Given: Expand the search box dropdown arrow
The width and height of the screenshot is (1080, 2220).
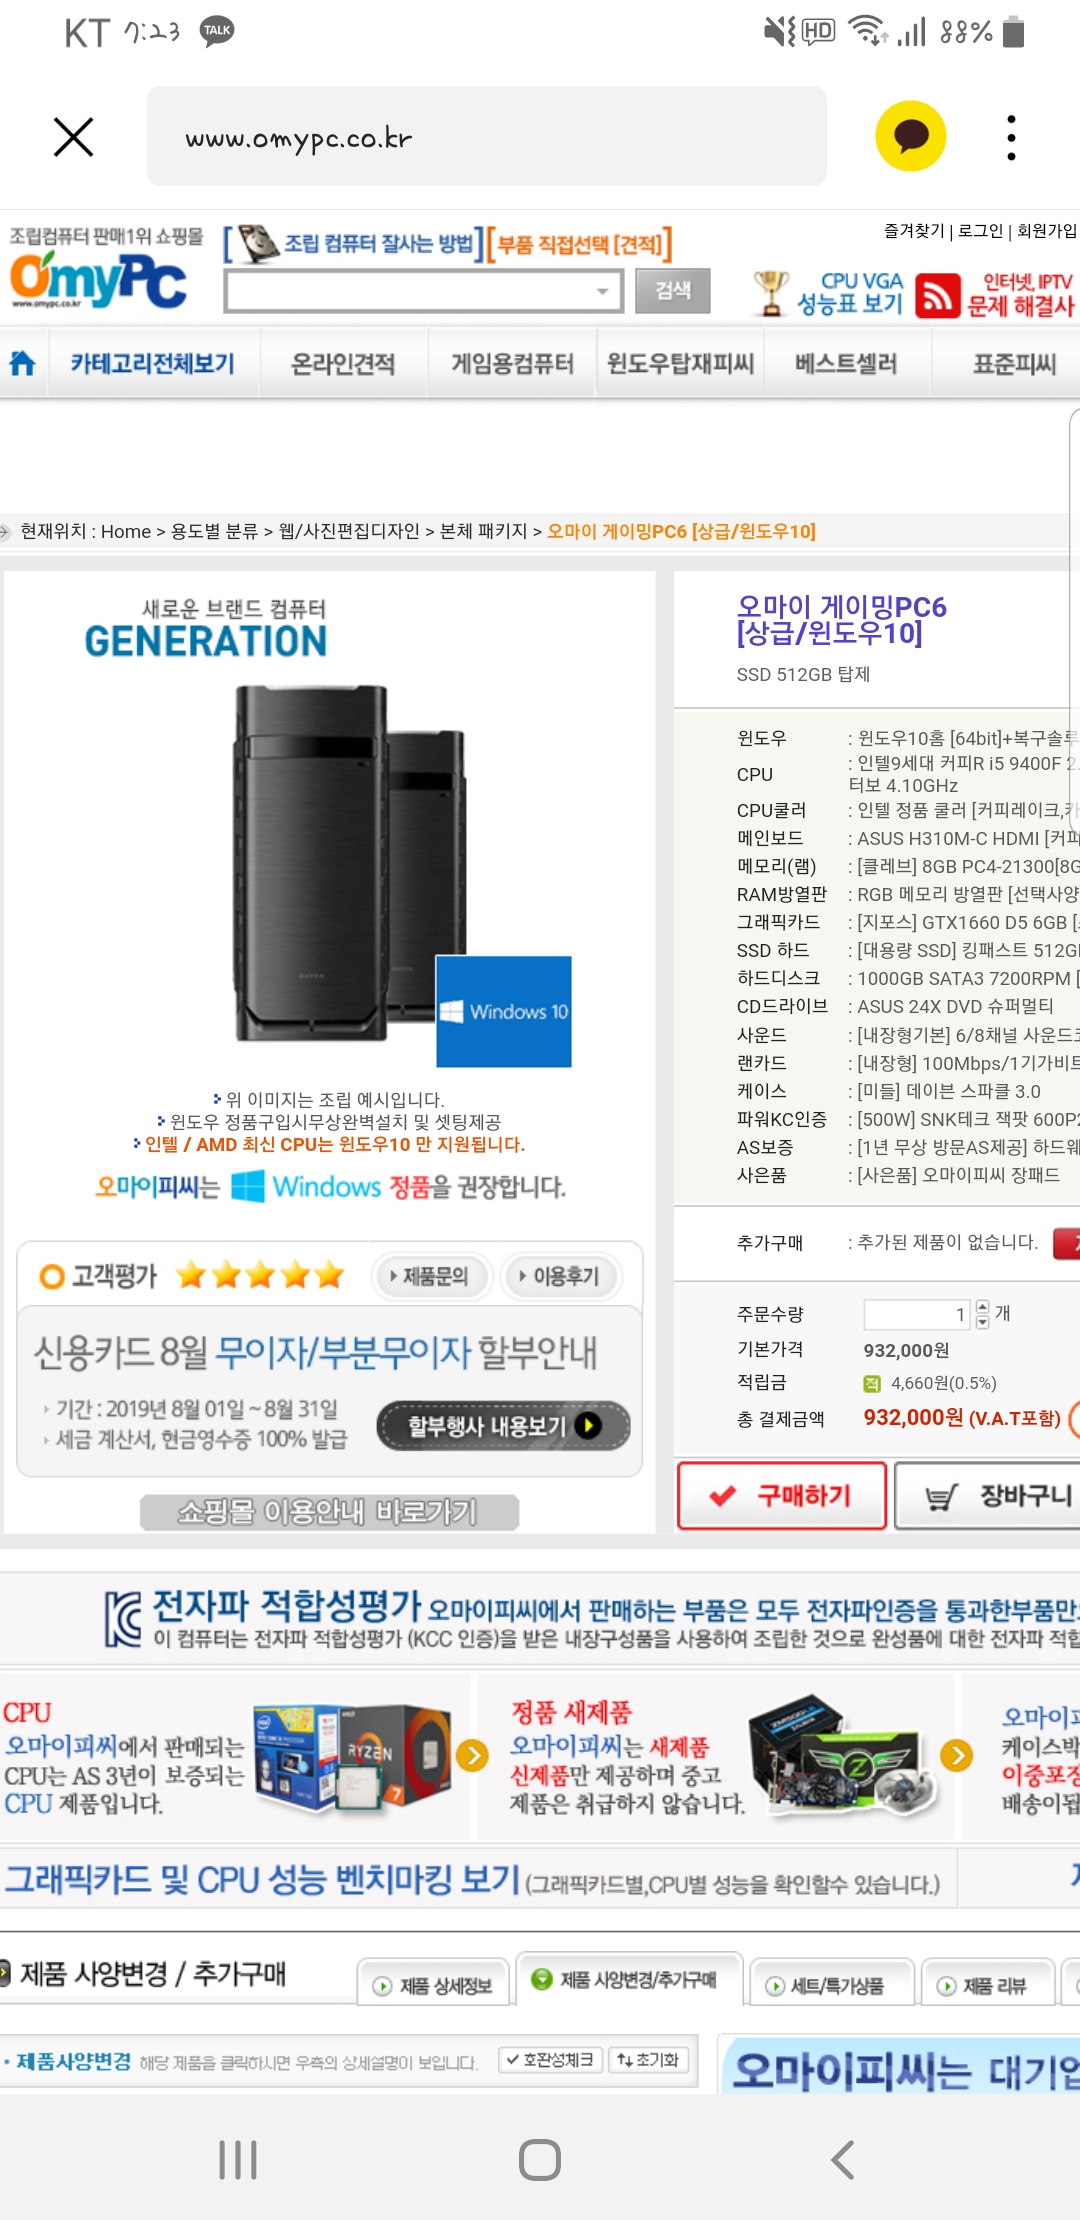Looking at the screenshot, I should point(602,292).
